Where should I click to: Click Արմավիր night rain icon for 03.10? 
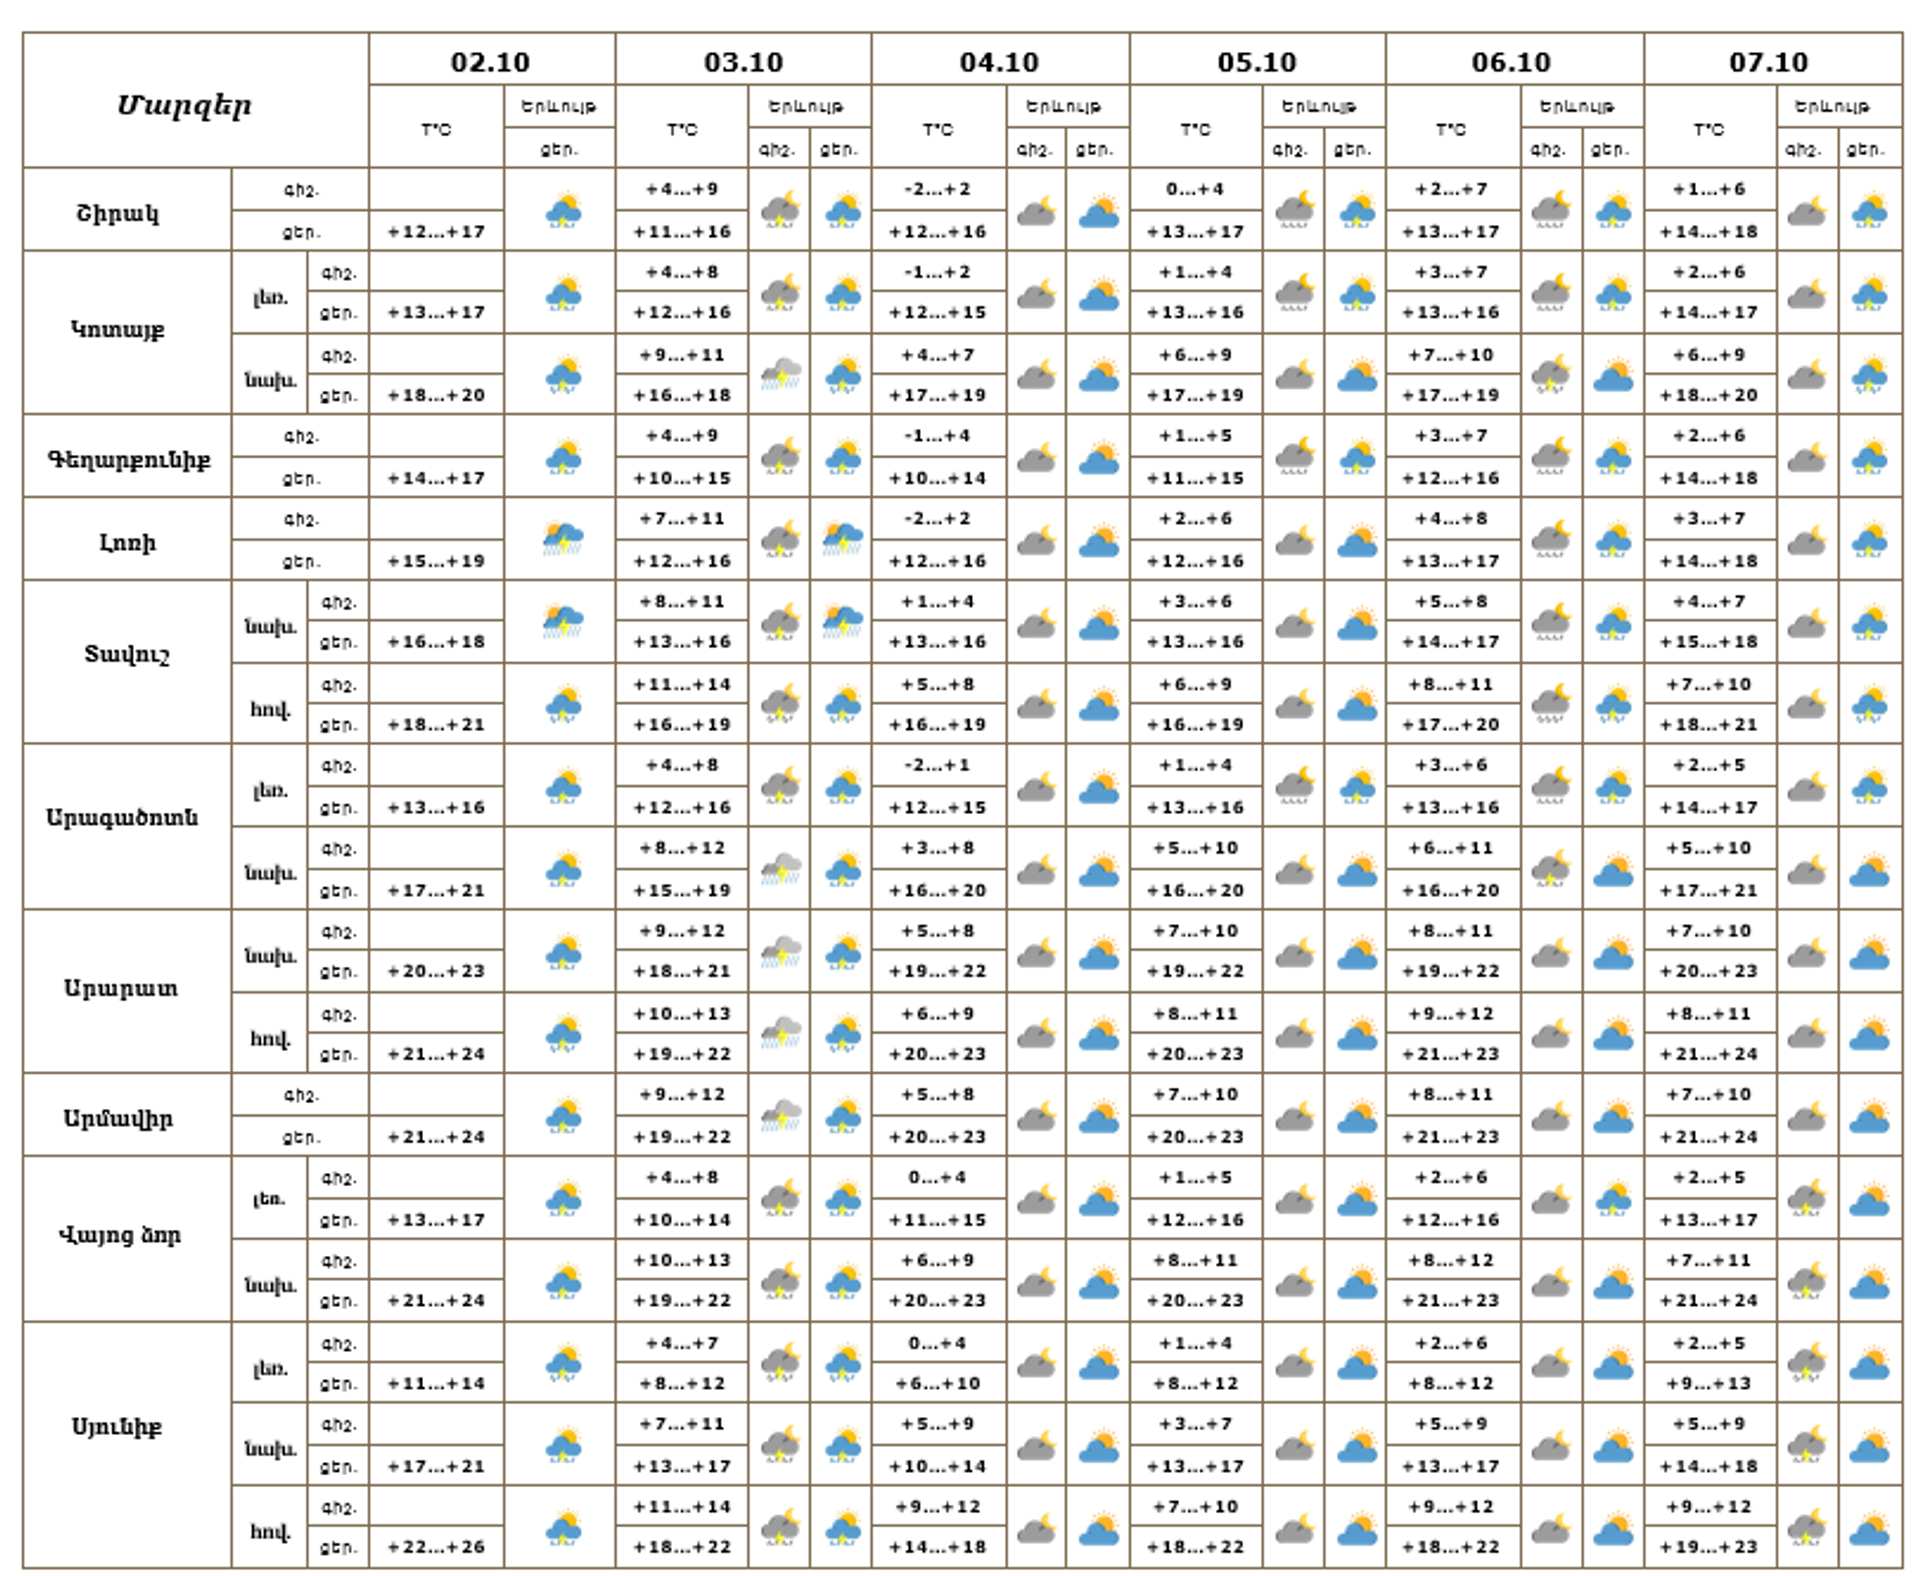point(780,1116)
